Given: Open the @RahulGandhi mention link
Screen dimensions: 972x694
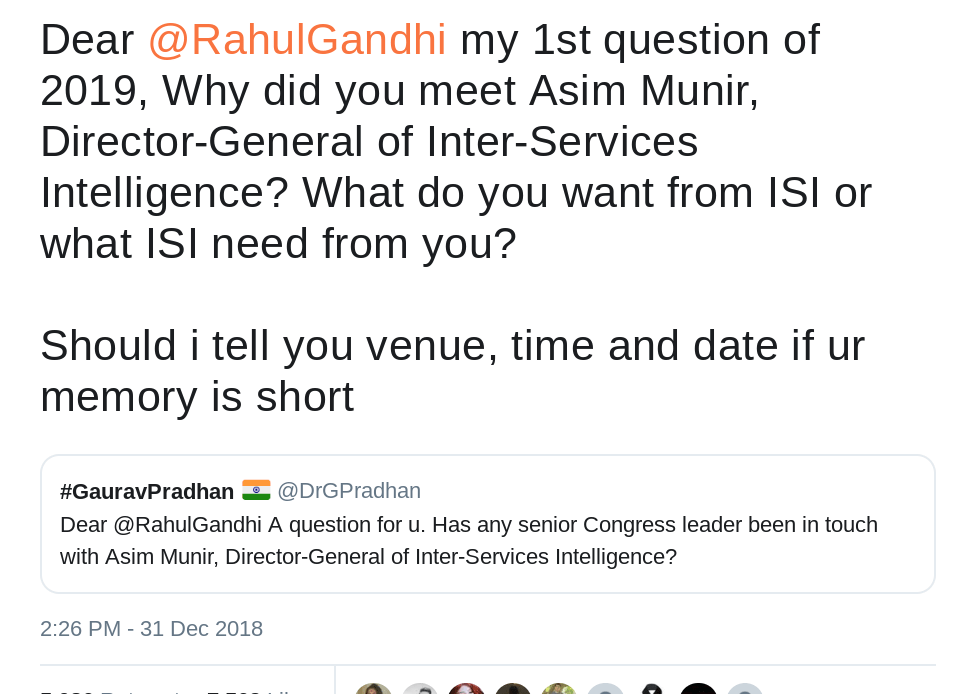Looking at the screenshot, I should click(x=296, y=40).
